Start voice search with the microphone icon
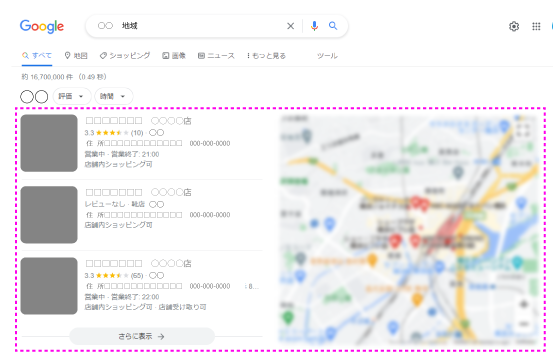 314,26
